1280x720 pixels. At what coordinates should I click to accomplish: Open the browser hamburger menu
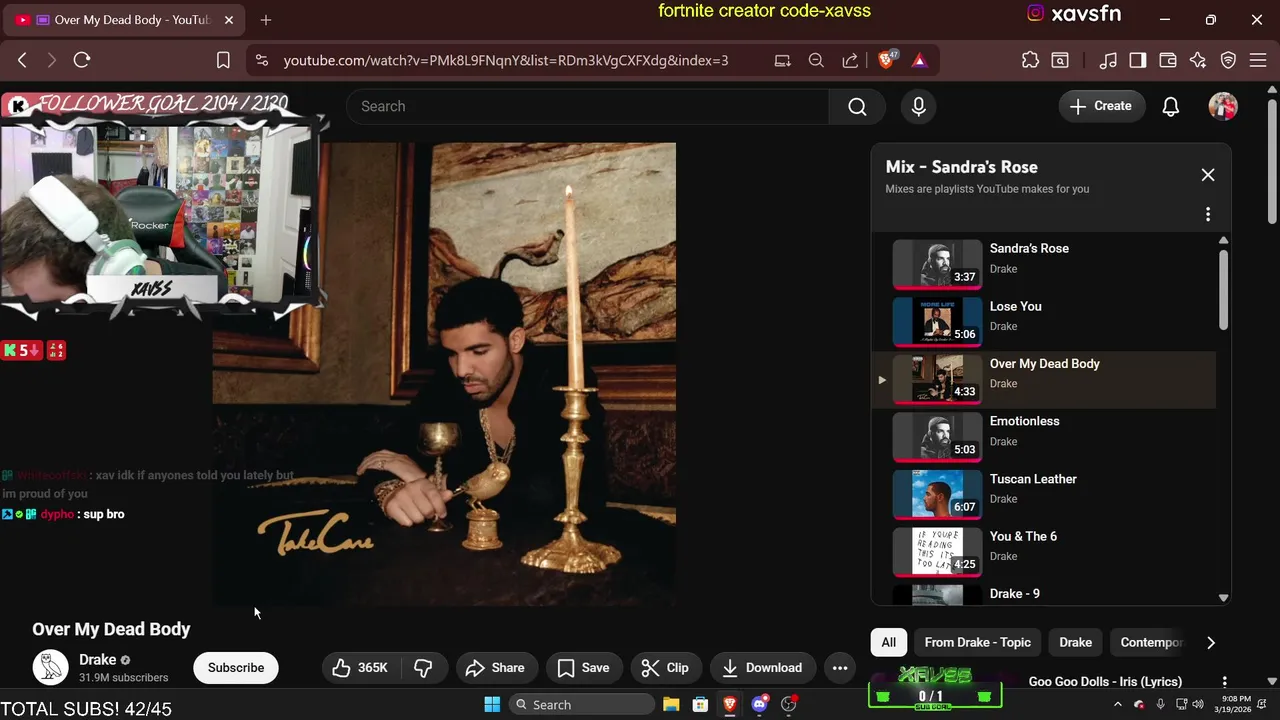tap(1258, 60)
